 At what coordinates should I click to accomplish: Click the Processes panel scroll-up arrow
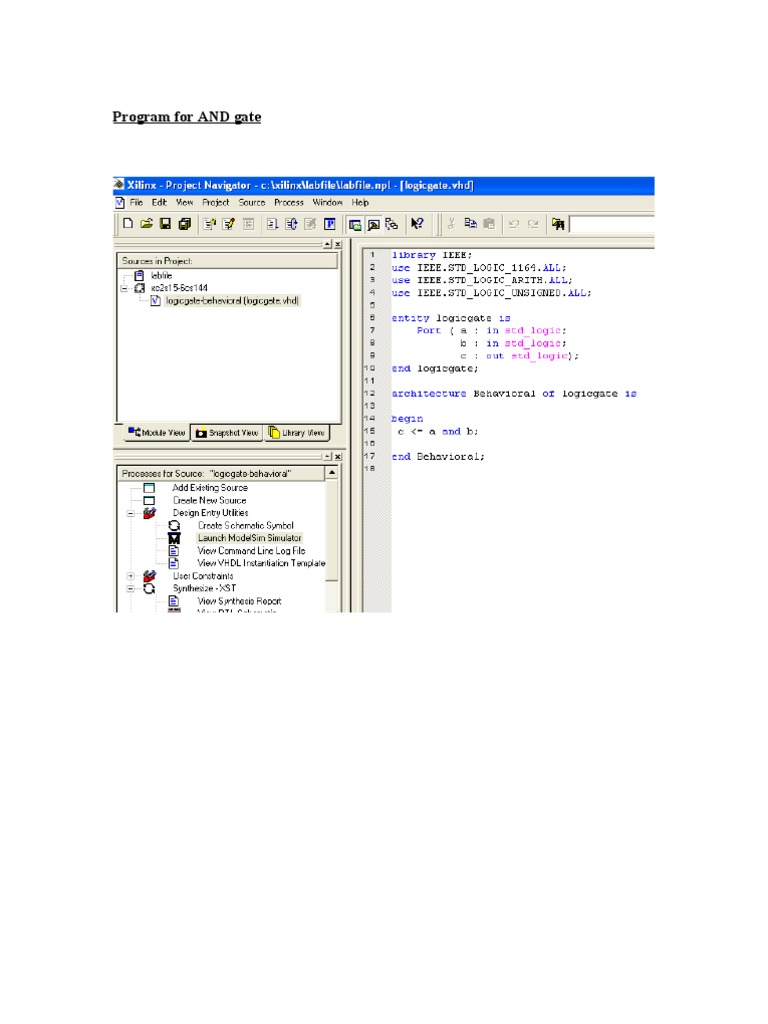[332, 472]
